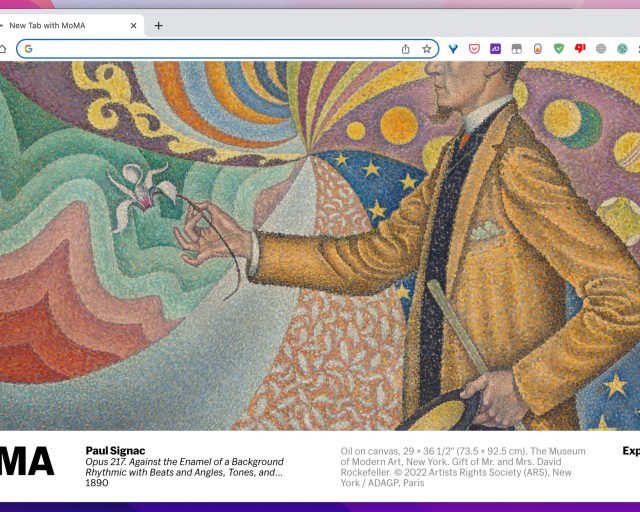Viewport: 640px width, 512px height.
Task: Click the Google logo in the address bar
Action: [x=28, y=49]
